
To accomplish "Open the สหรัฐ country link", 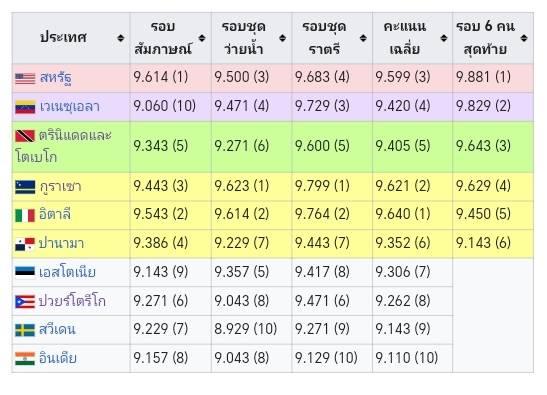I will tap(56, 78).
